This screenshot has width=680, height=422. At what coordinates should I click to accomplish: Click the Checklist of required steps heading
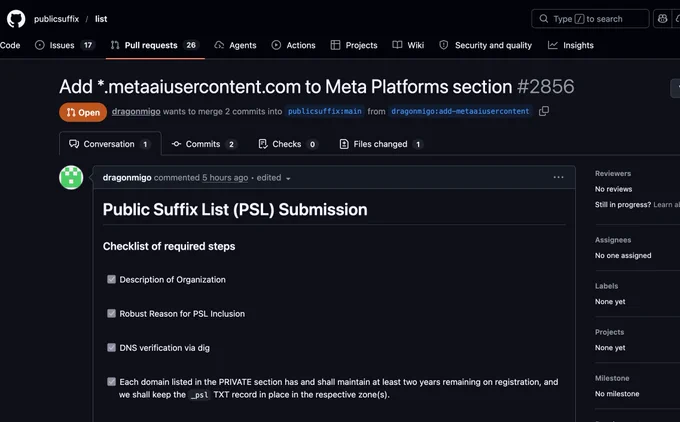point(169,246)
